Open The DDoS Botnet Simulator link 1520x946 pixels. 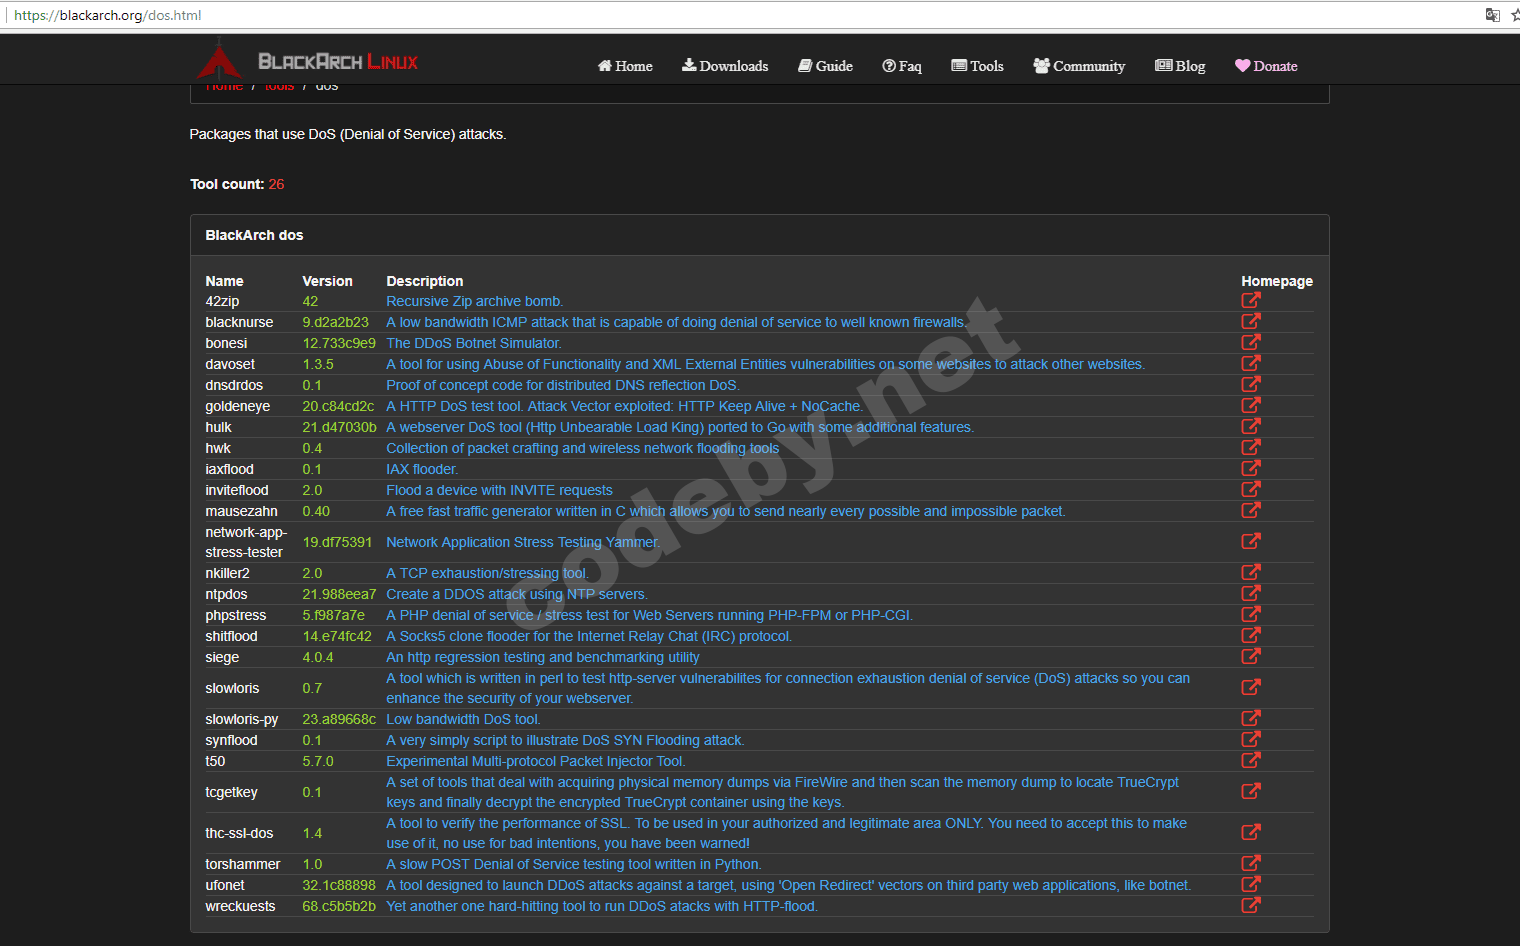(473, 342)
